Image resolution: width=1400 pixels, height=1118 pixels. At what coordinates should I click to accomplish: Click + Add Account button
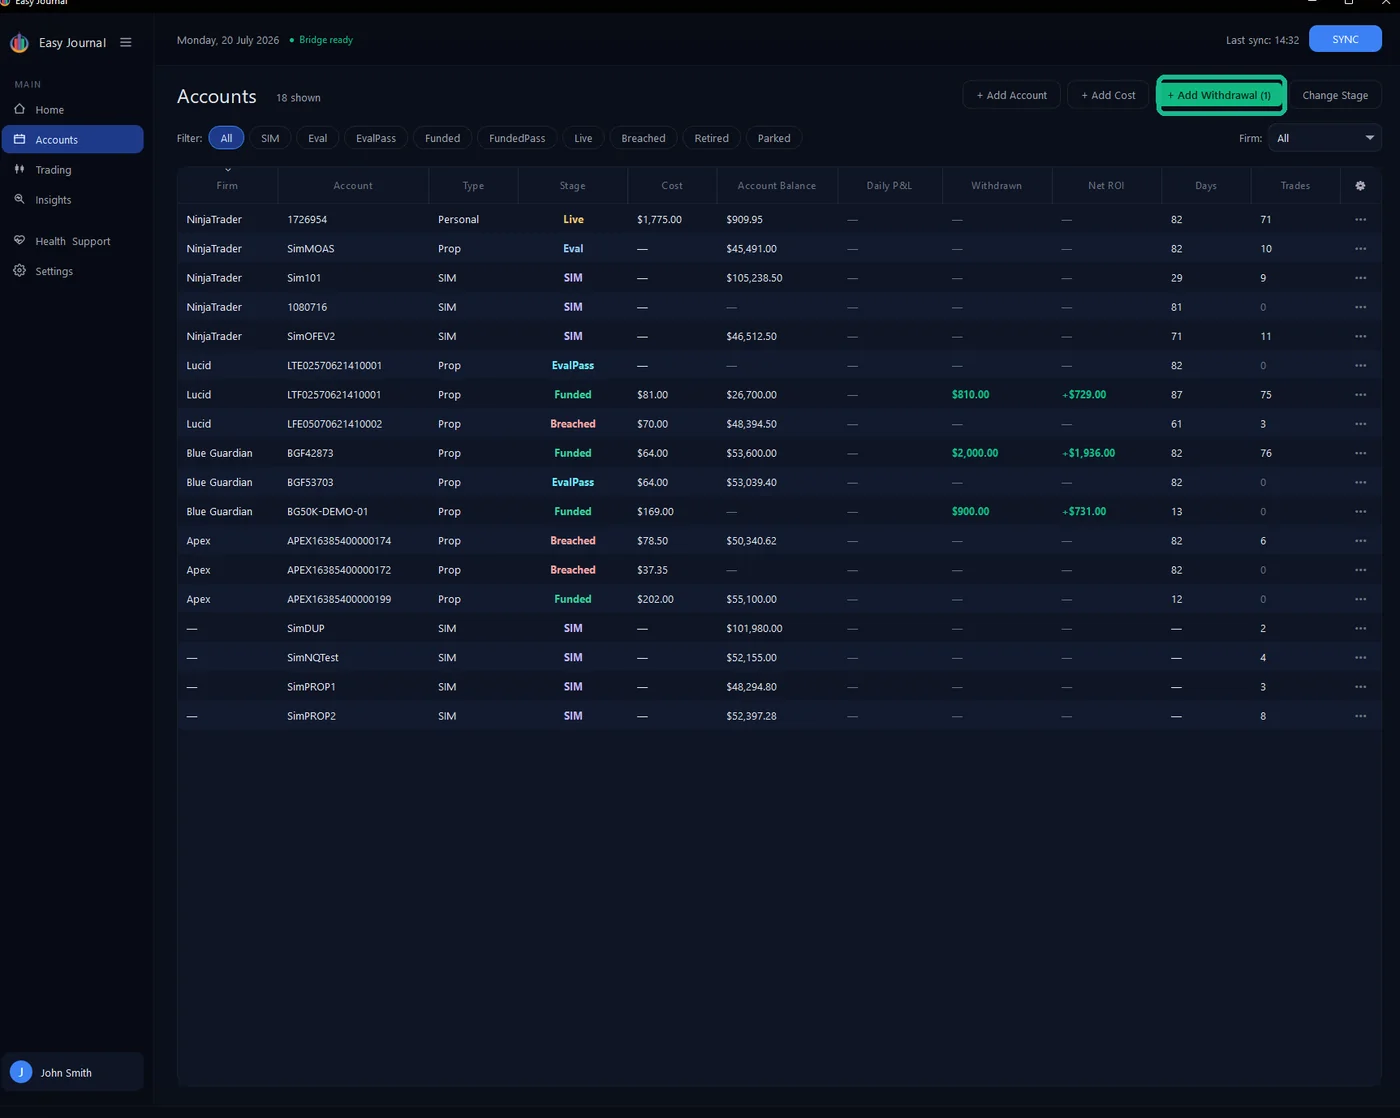[1011, 95]
